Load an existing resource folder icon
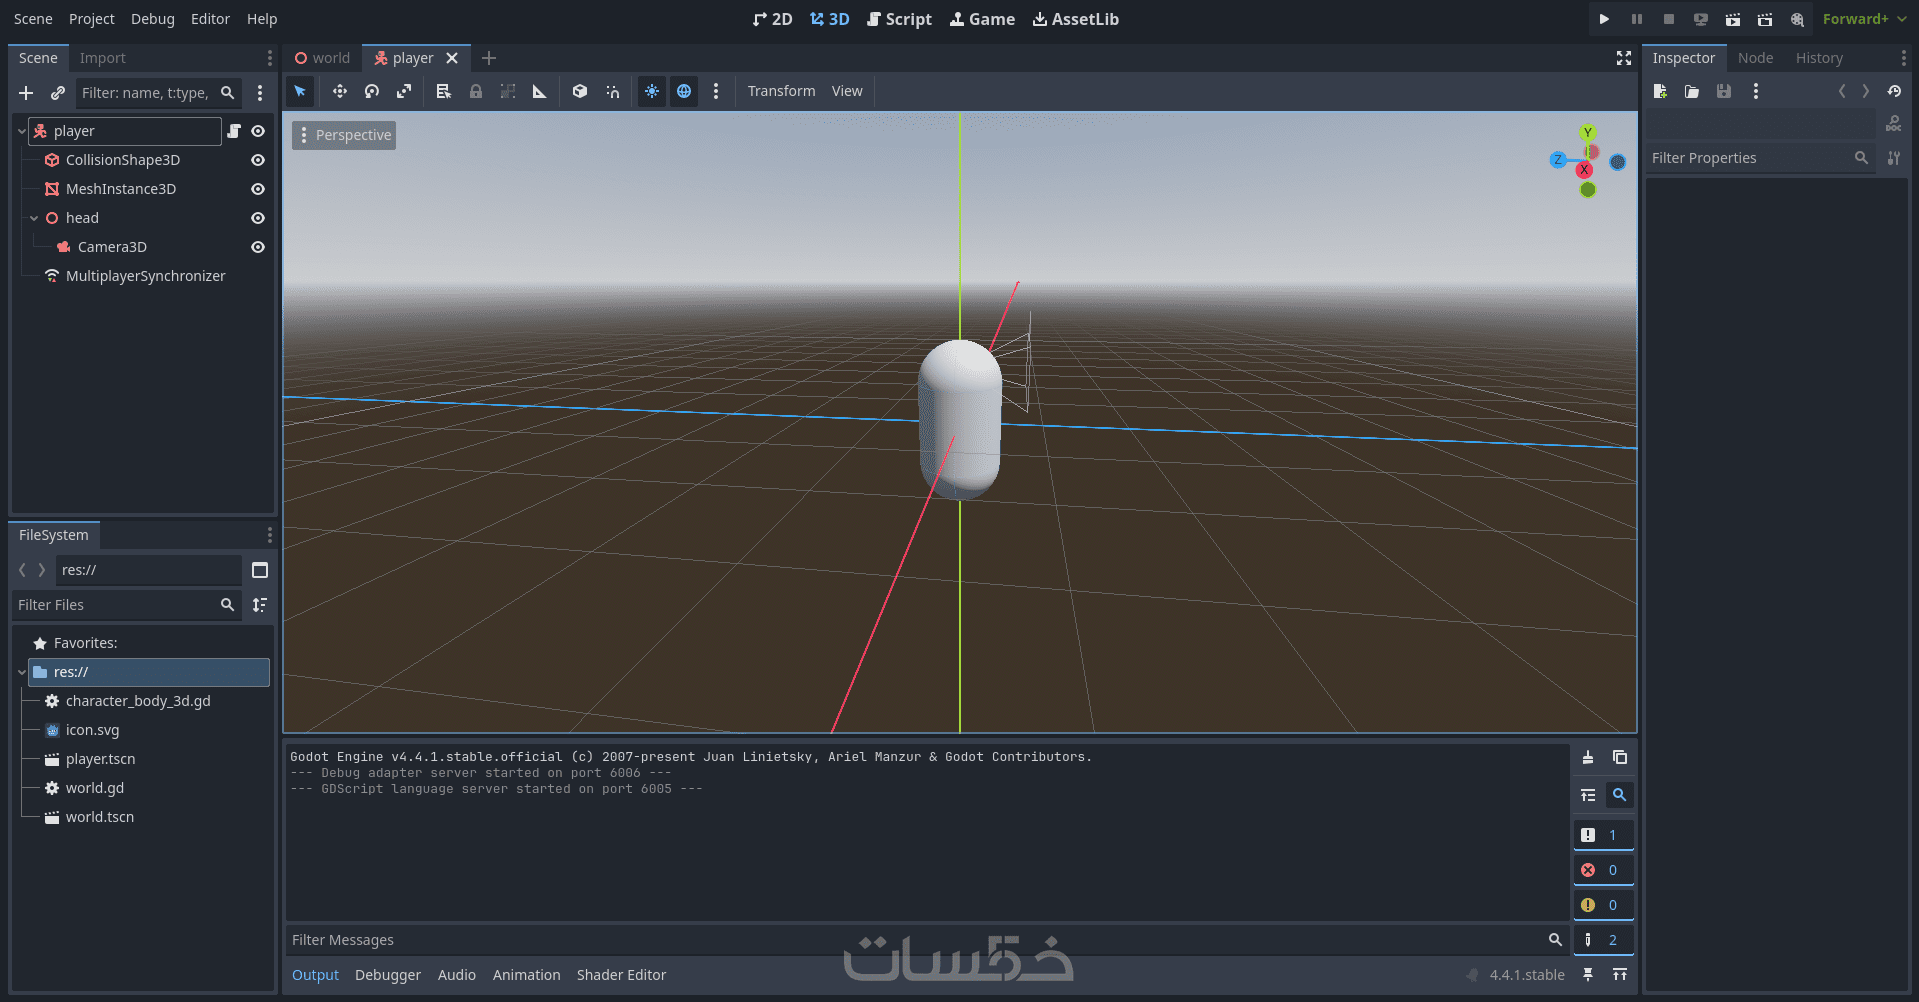 click(1692, 91)
